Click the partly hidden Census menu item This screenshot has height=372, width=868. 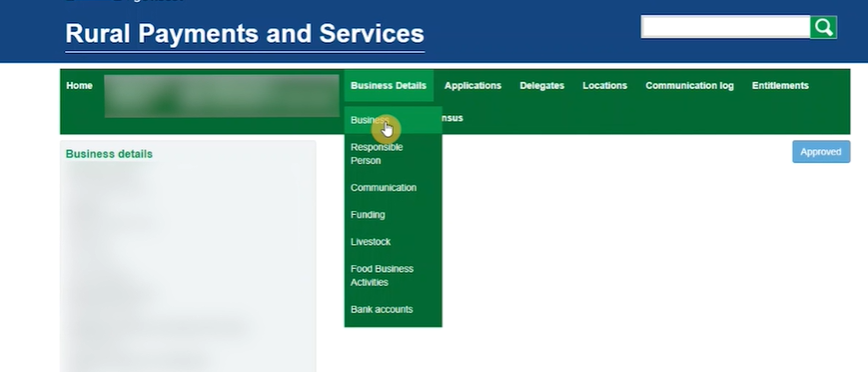453,118
